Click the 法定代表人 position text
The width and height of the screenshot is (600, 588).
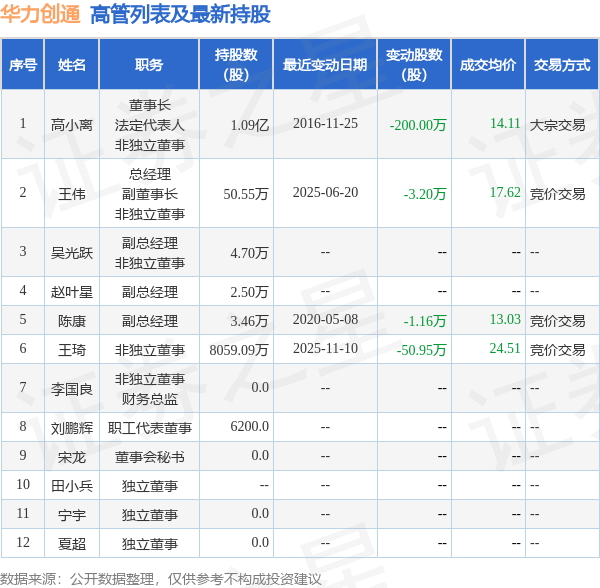point(150,125)
